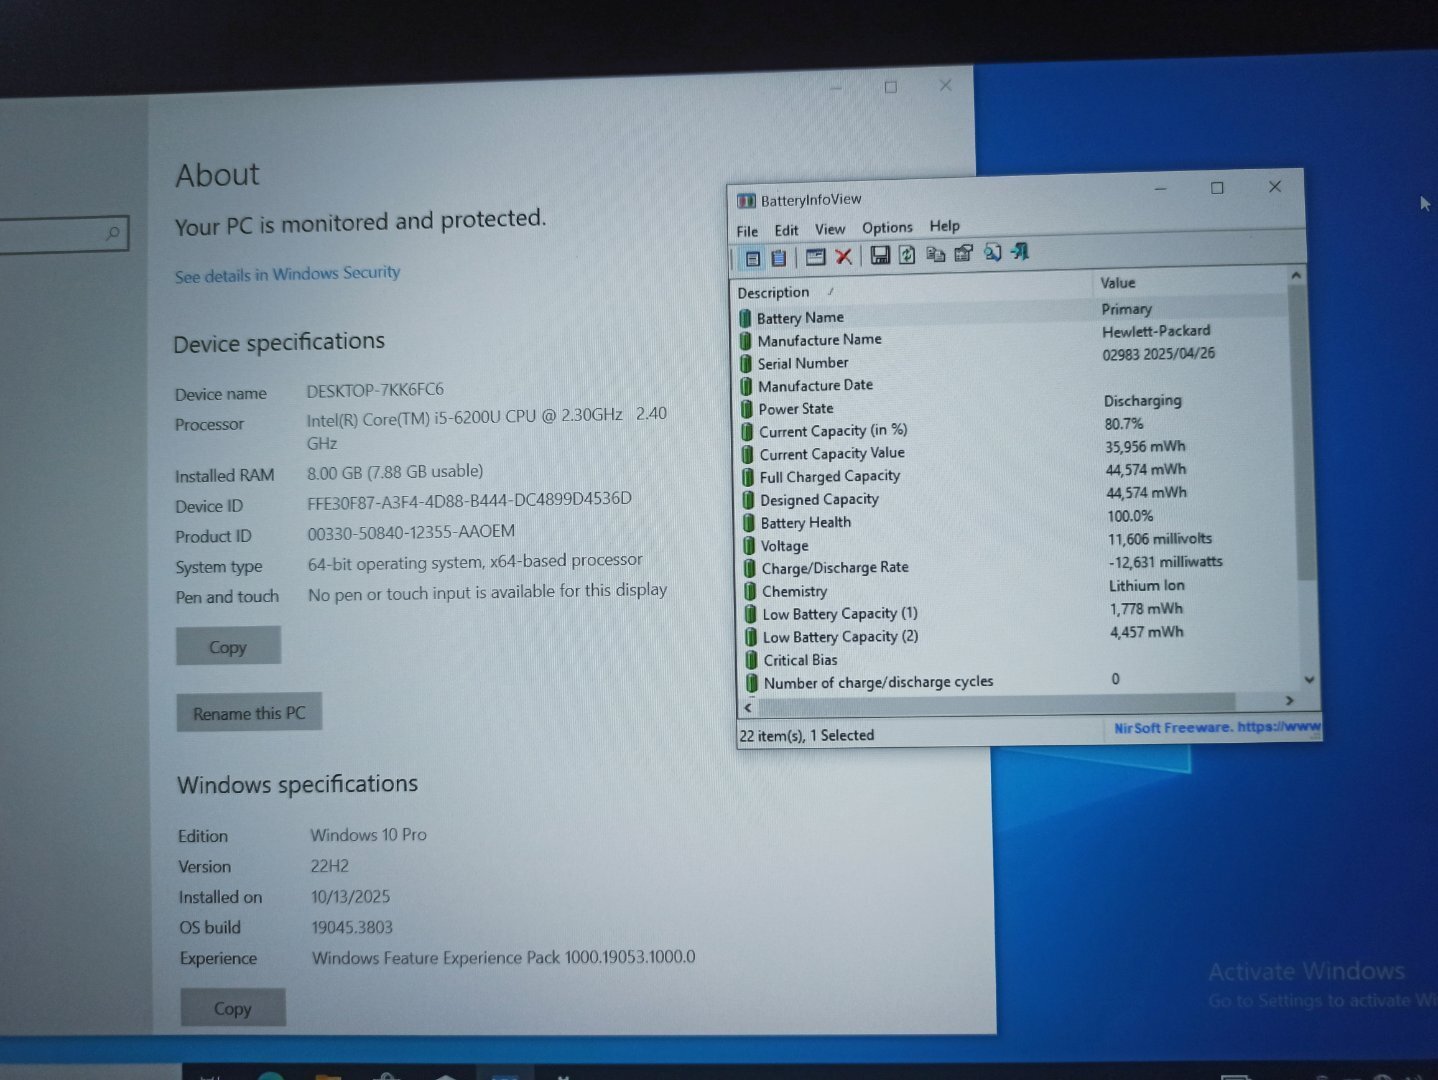Click the 22H2 version text
The height and width of the screenshot is (1080, 1438).
330,866
